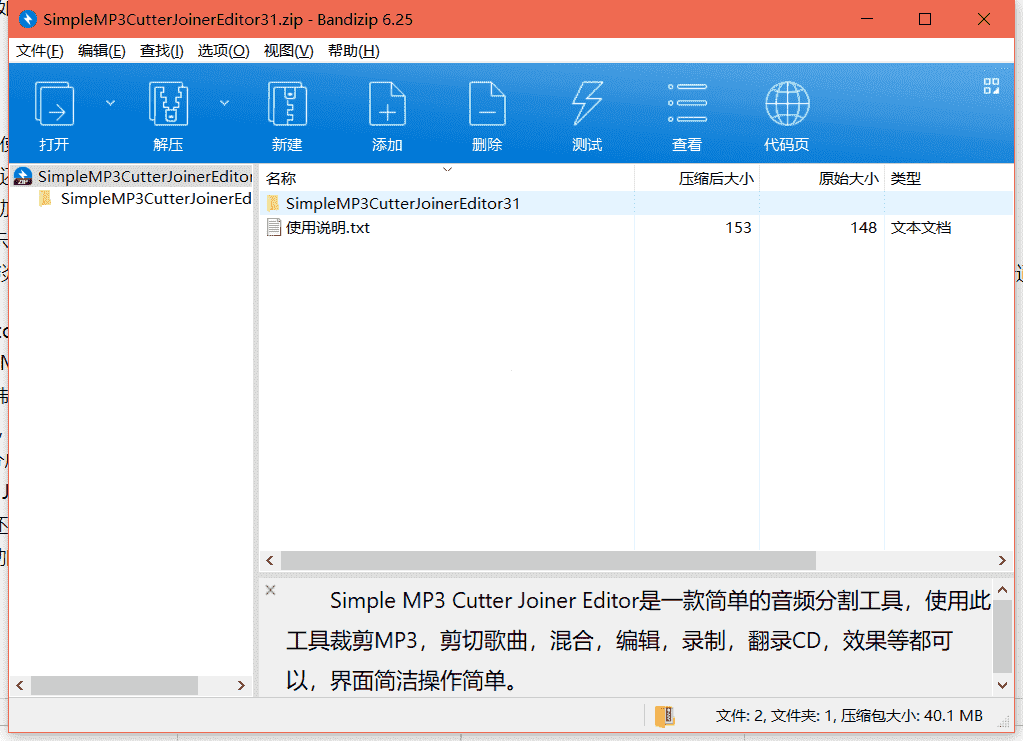Click comment panel scroll down arrow
The width and height of the screenshot is (1023, 741).
click(1003, 685)
